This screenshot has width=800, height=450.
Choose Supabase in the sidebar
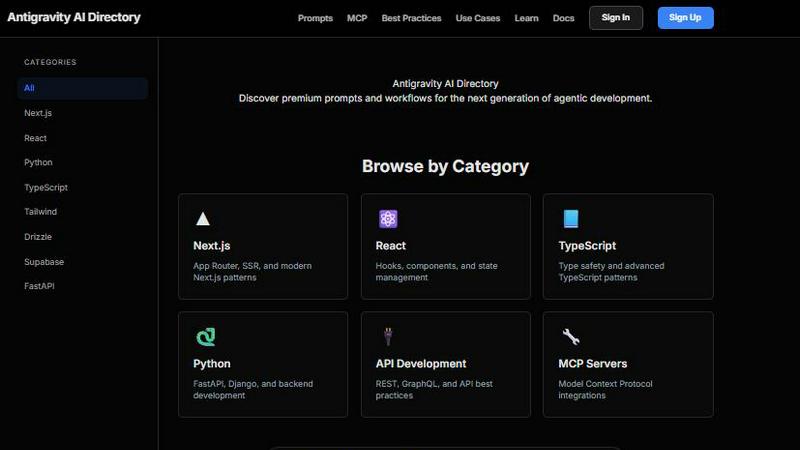44,262
